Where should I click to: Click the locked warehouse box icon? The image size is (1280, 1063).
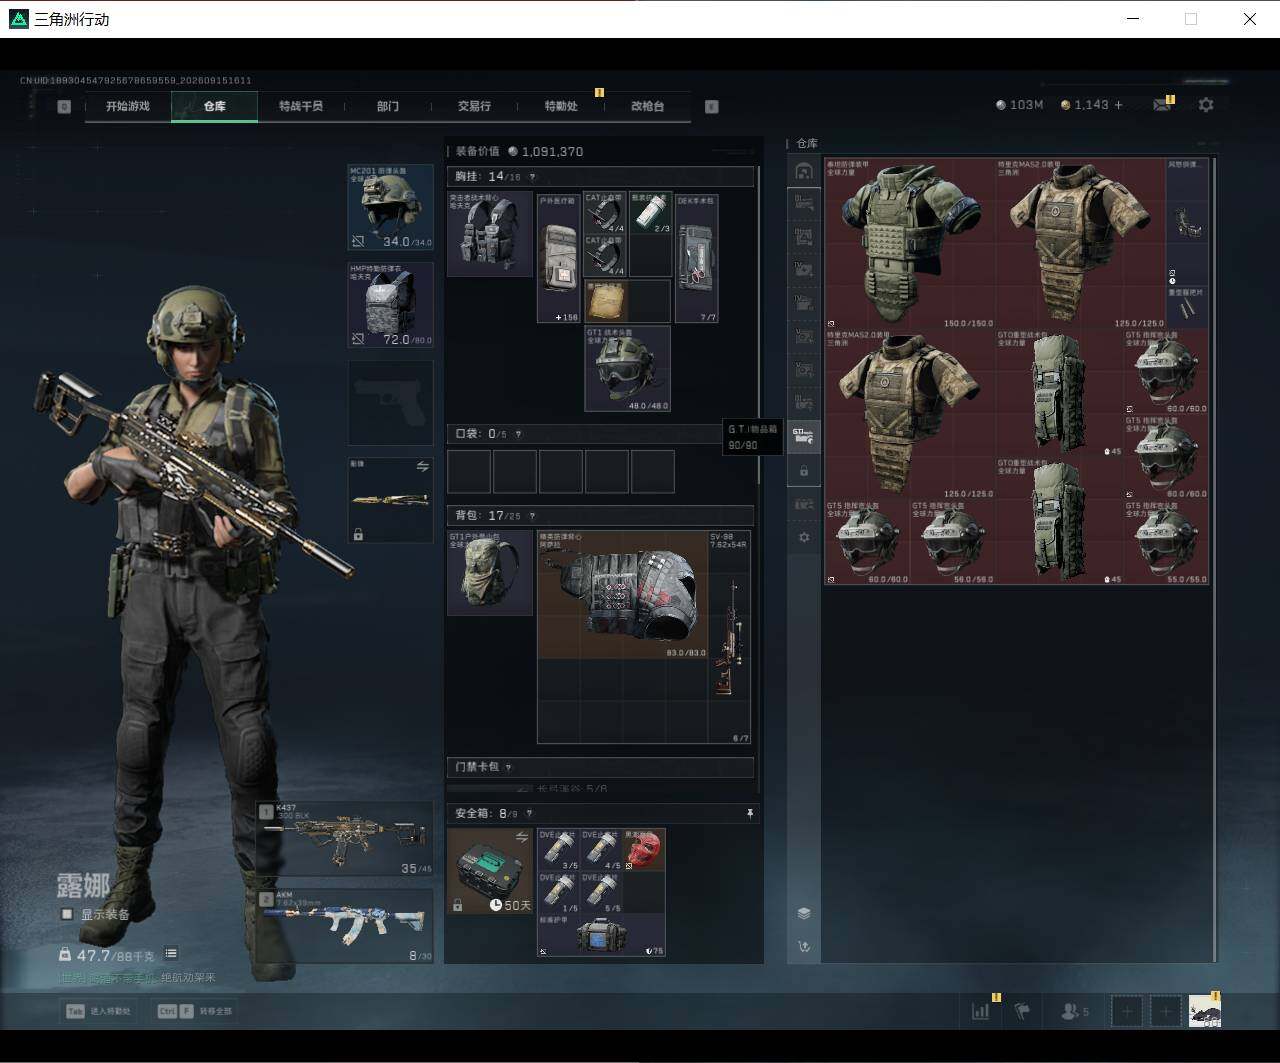[804, 470]
